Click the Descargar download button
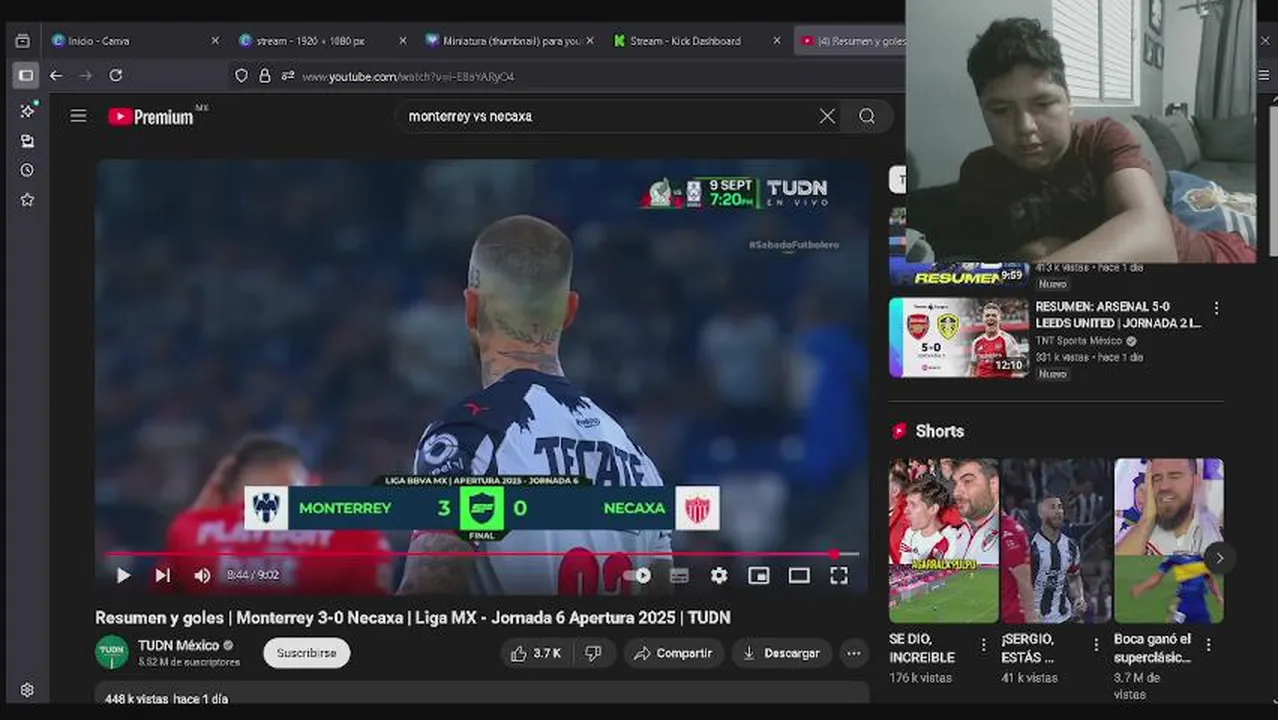The height and width of the screenshot is (720, 1278). click(781, 653)
